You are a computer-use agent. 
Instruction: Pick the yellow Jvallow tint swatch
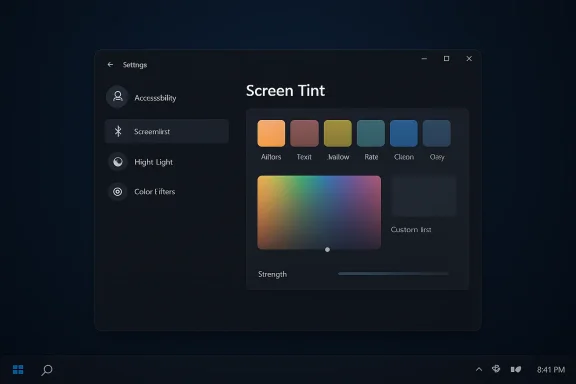[x=338, y=133]
